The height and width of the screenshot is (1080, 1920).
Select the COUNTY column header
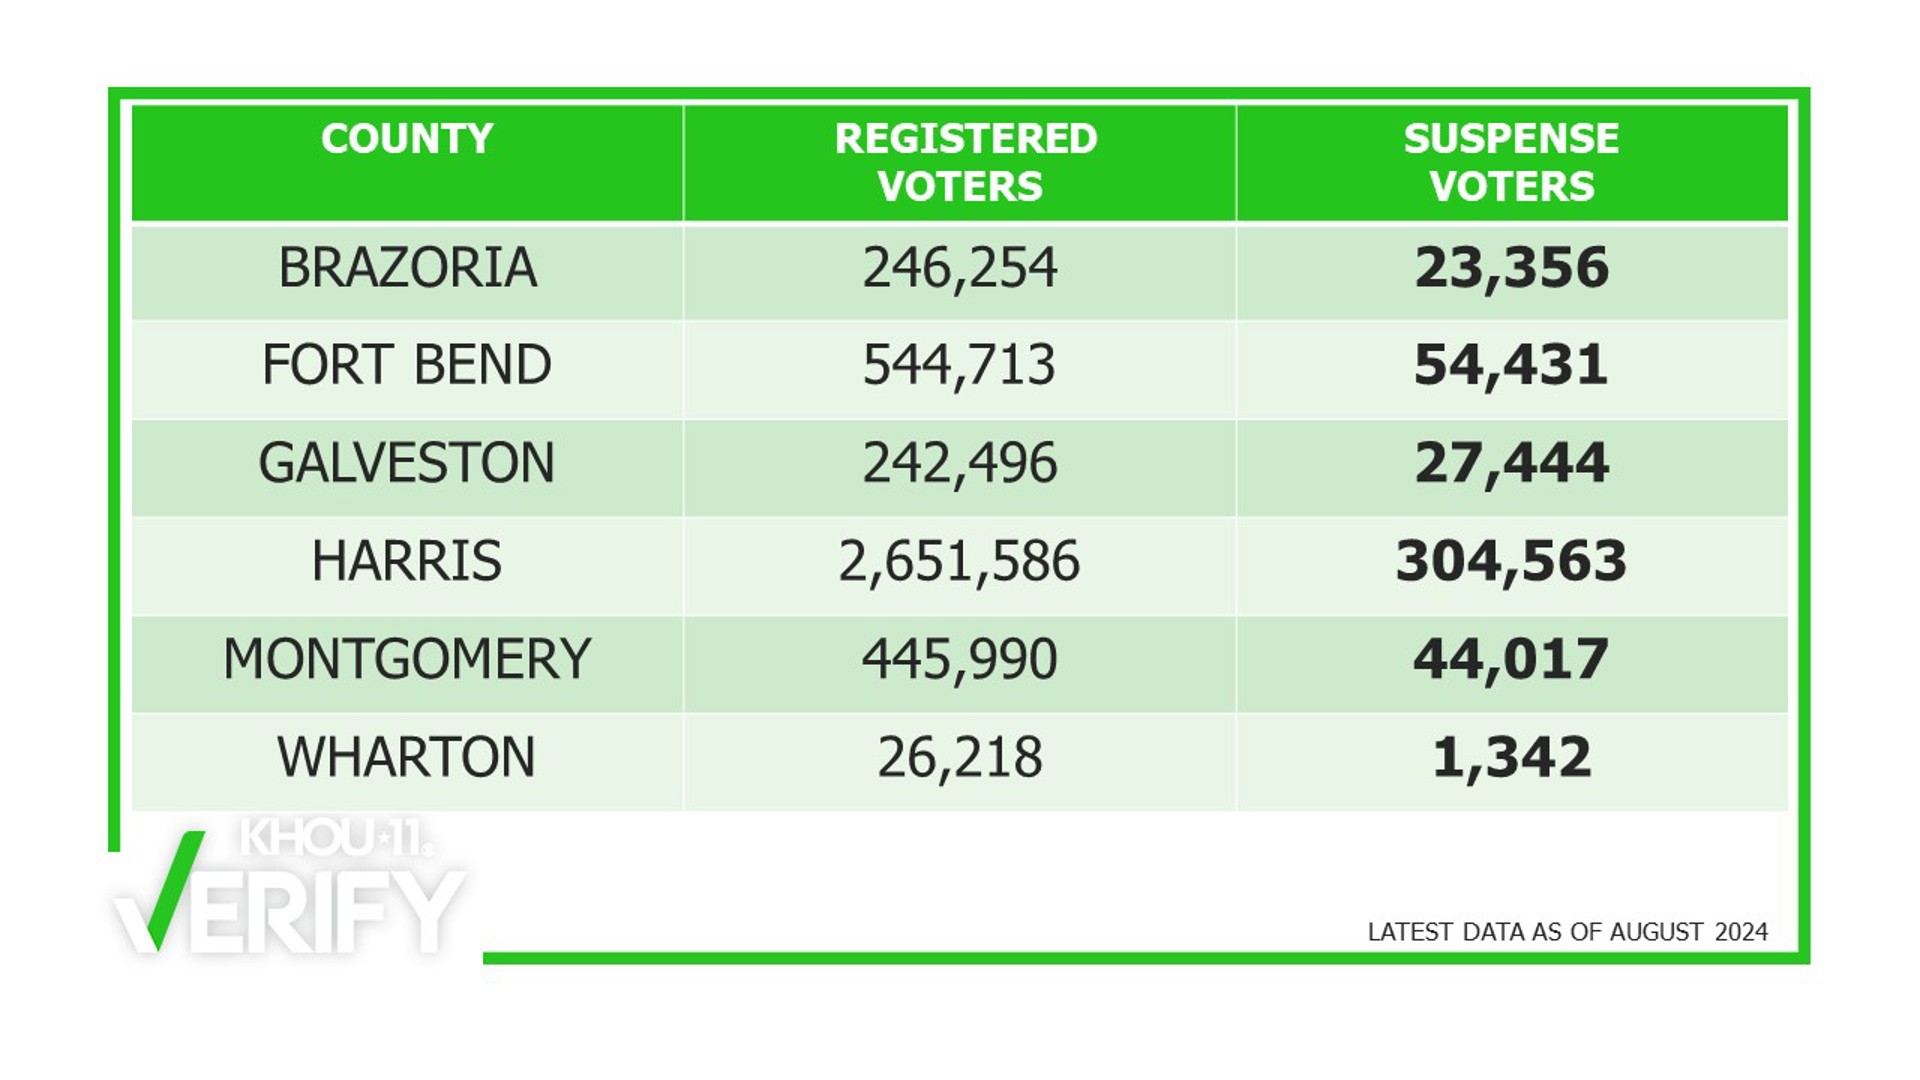407,139
